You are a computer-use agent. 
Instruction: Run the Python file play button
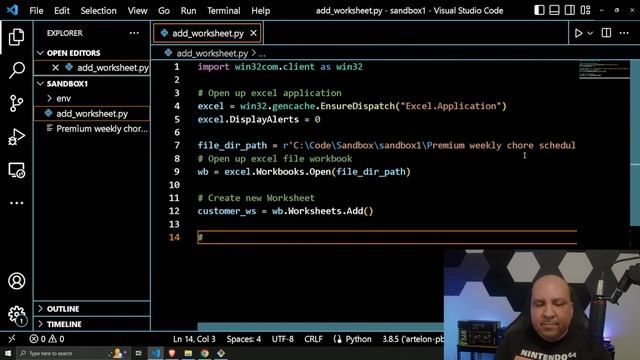578,33
